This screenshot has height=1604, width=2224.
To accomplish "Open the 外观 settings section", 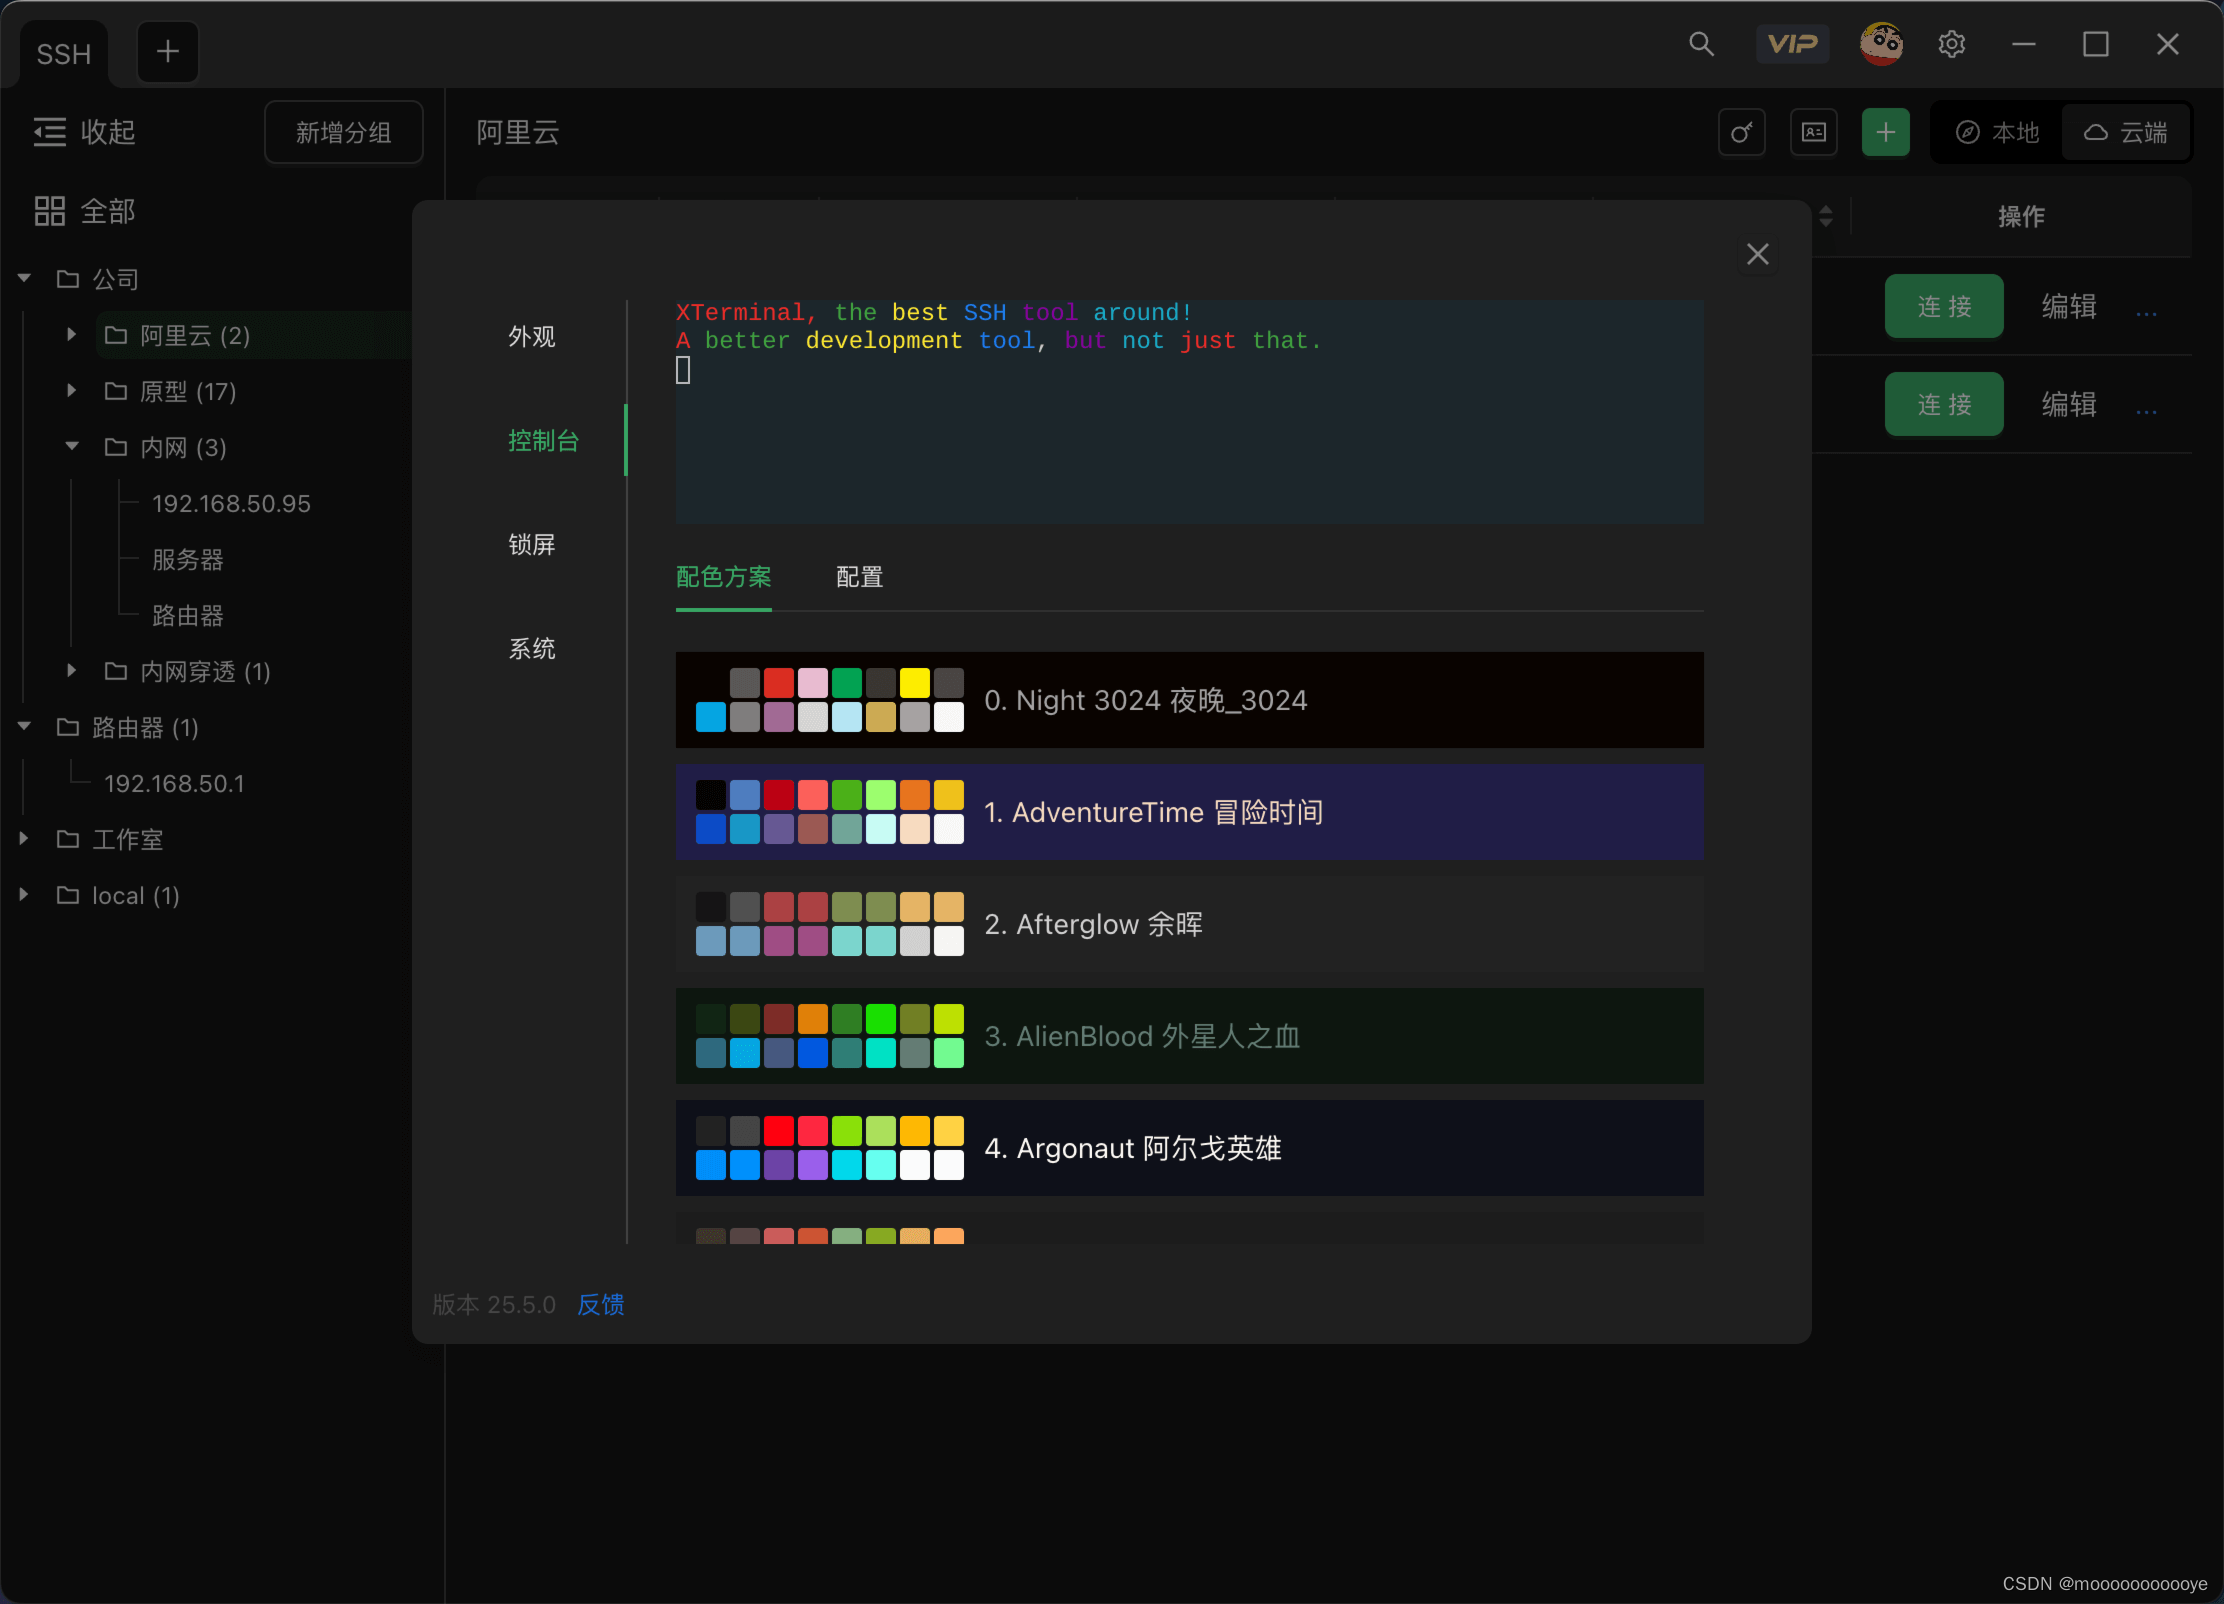I will coord(531,337).
